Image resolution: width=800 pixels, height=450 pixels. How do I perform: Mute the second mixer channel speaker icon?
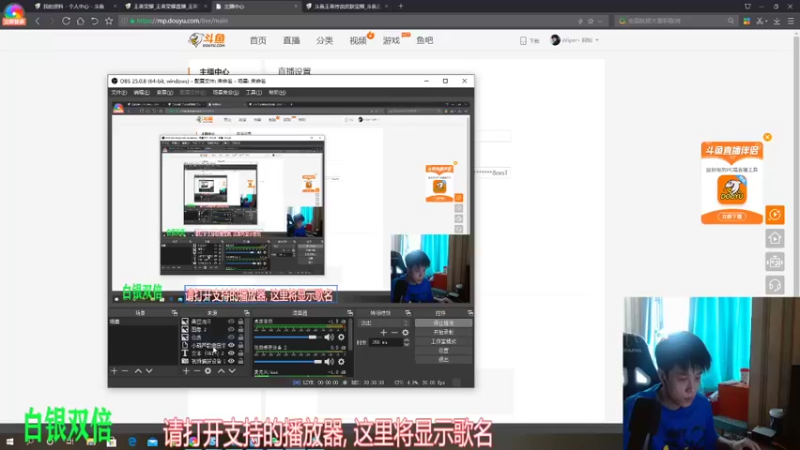(x=329, y=362)
